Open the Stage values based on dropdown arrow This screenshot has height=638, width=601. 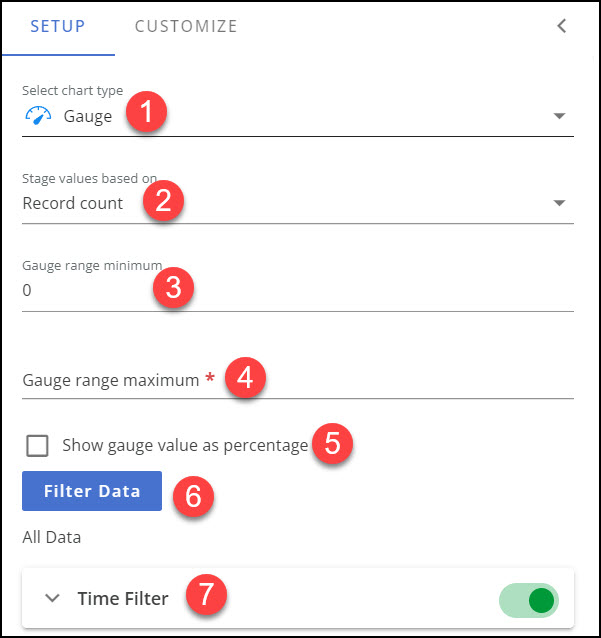(x=559, y=204)
